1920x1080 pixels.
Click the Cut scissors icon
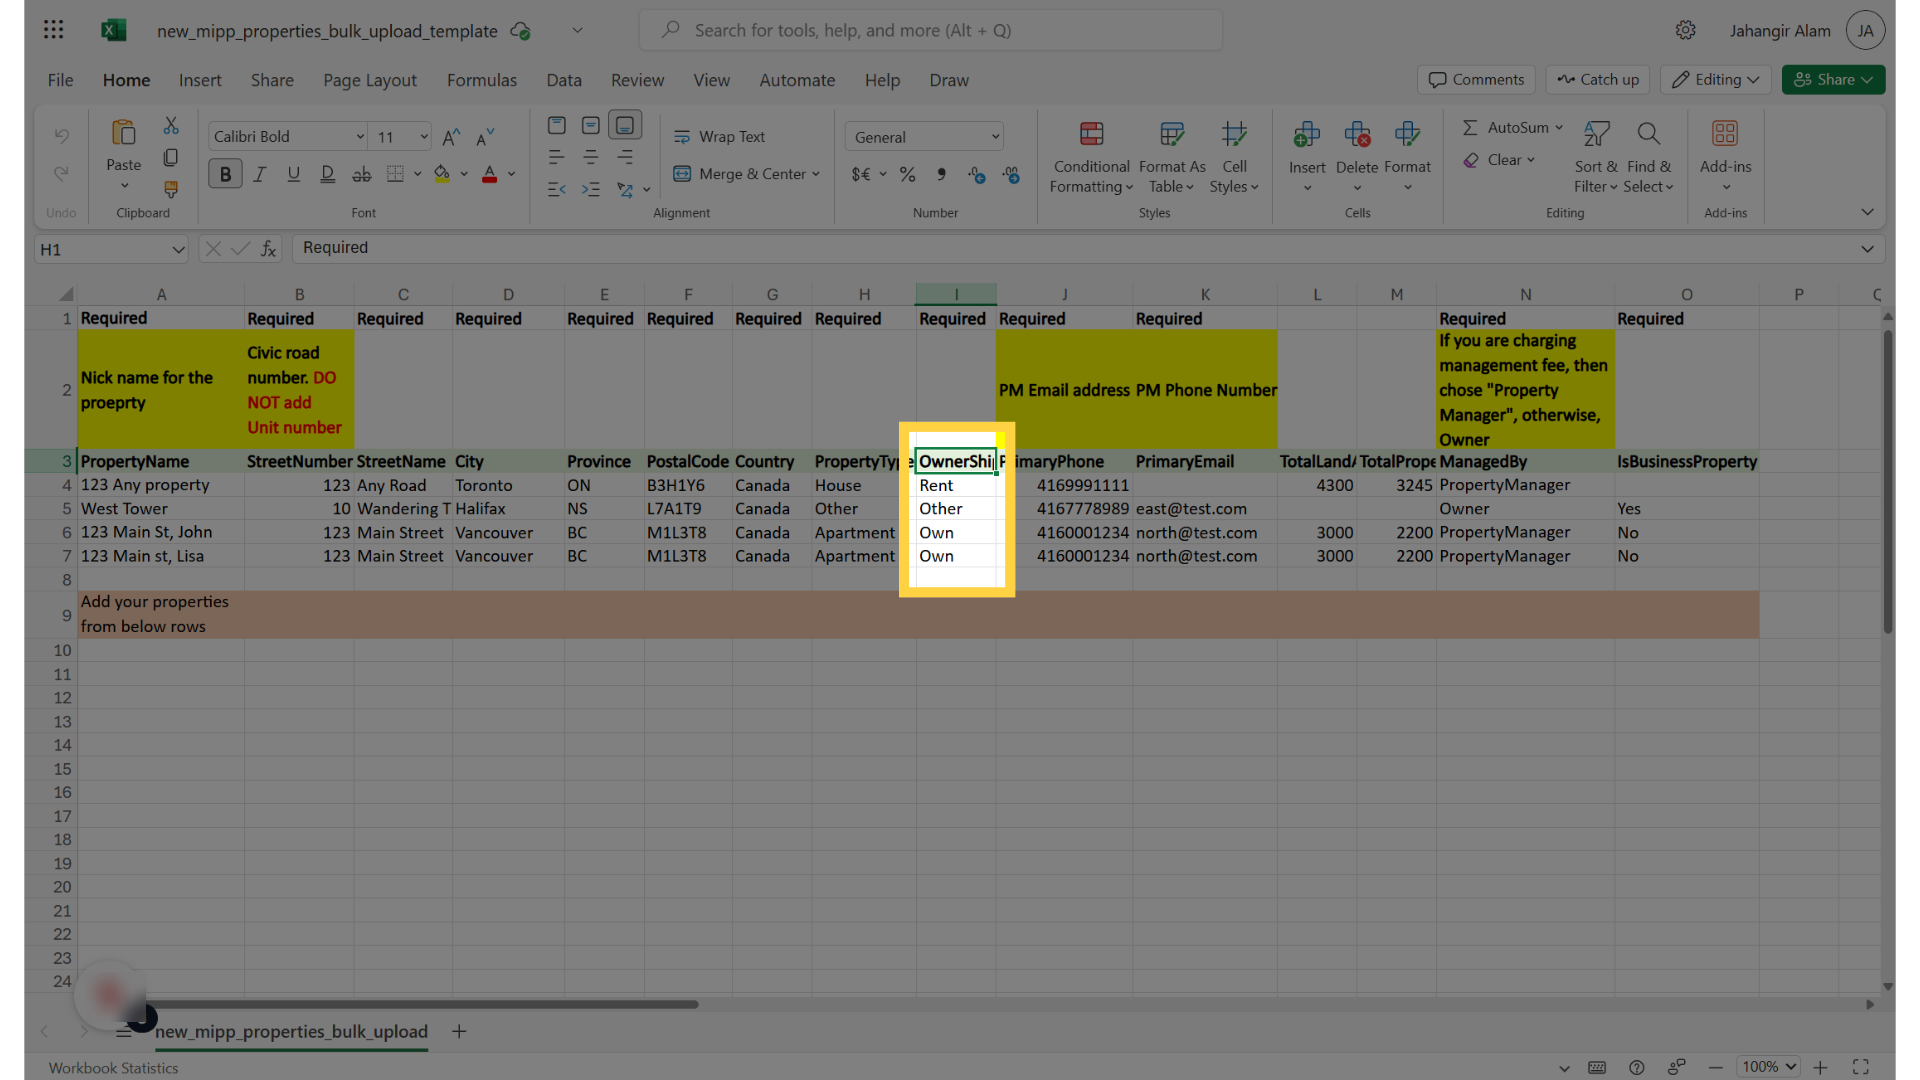tap(171, 126)
